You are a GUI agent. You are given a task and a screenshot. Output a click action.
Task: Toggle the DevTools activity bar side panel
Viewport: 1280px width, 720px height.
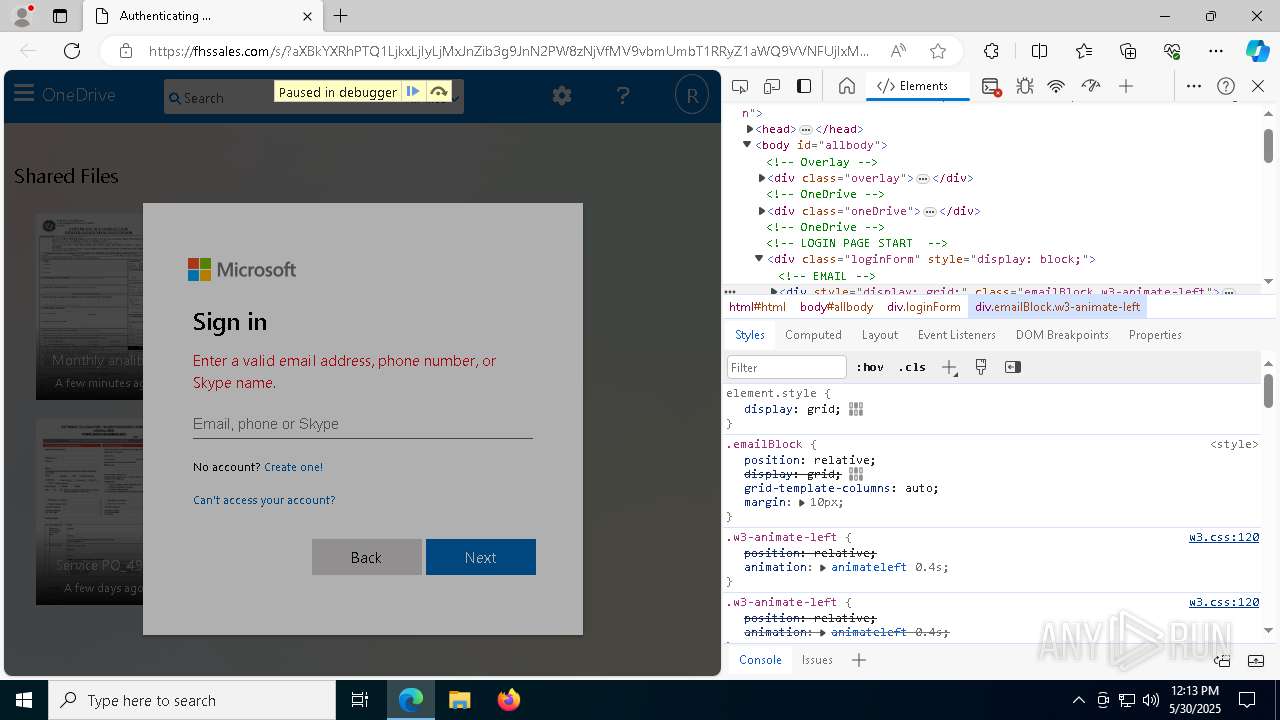tap(804, 86)
